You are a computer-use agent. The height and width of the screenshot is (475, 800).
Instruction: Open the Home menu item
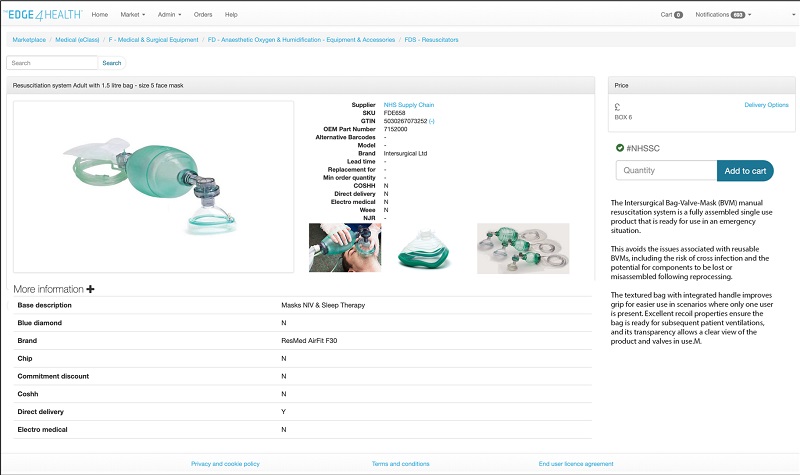tap(100, 15)
